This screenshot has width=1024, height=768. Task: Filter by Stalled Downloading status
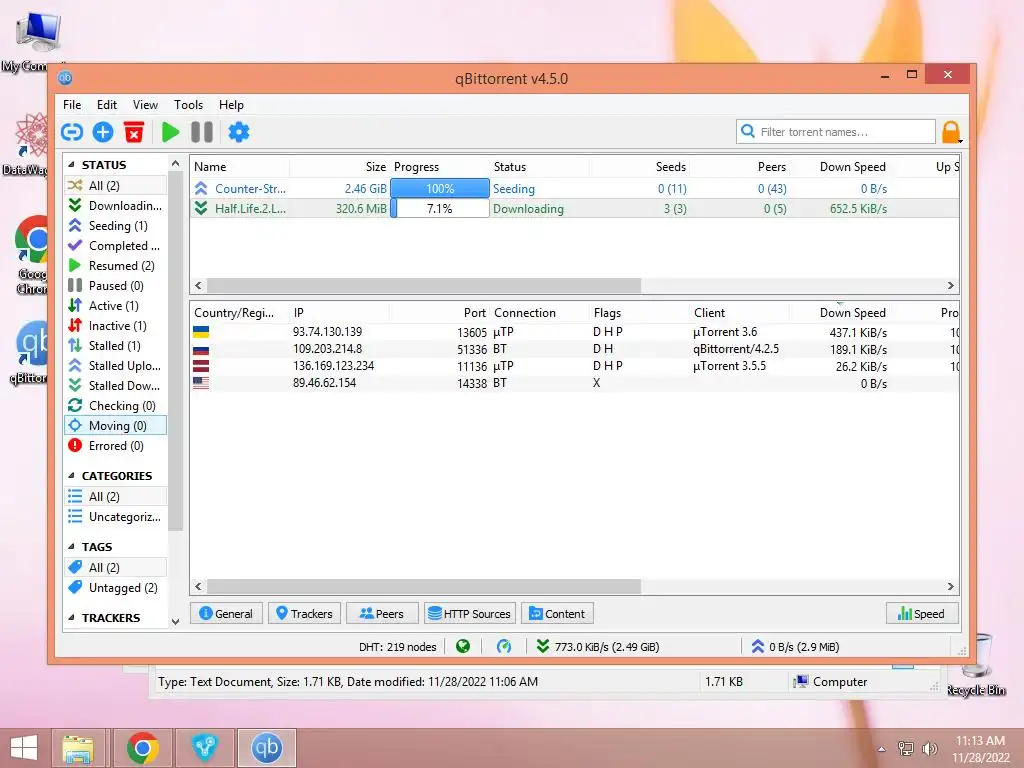(x=116, y=385)
